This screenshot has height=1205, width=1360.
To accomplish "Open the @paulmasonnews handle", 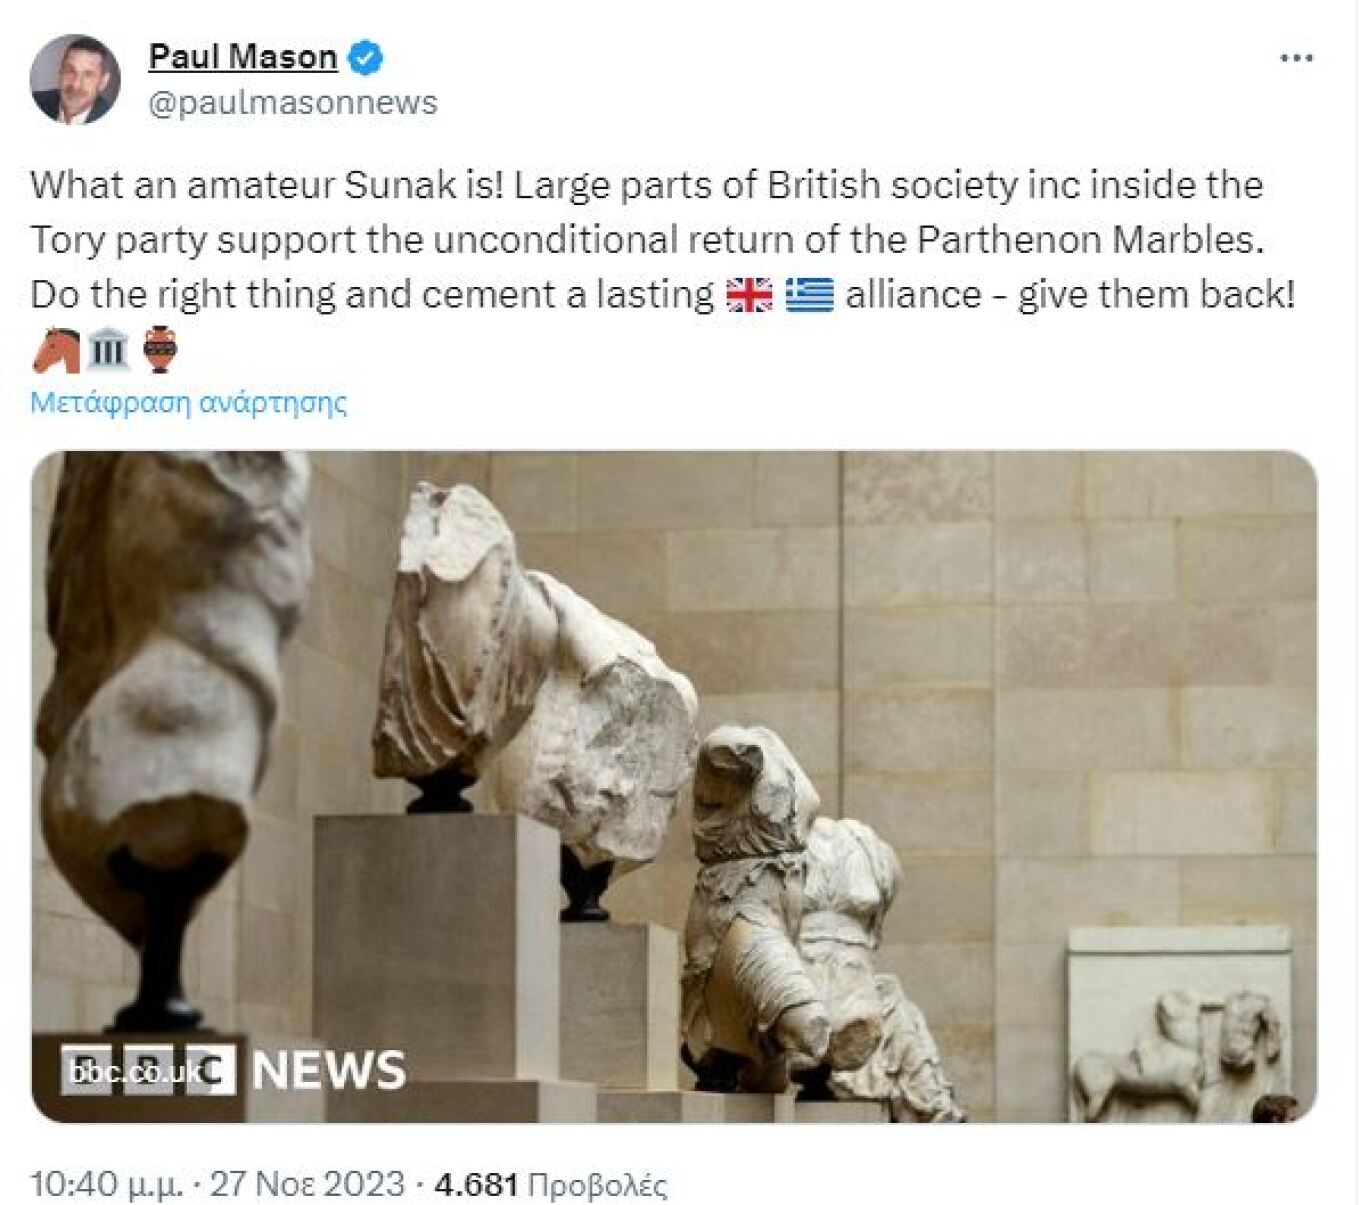I will [293, 102].
